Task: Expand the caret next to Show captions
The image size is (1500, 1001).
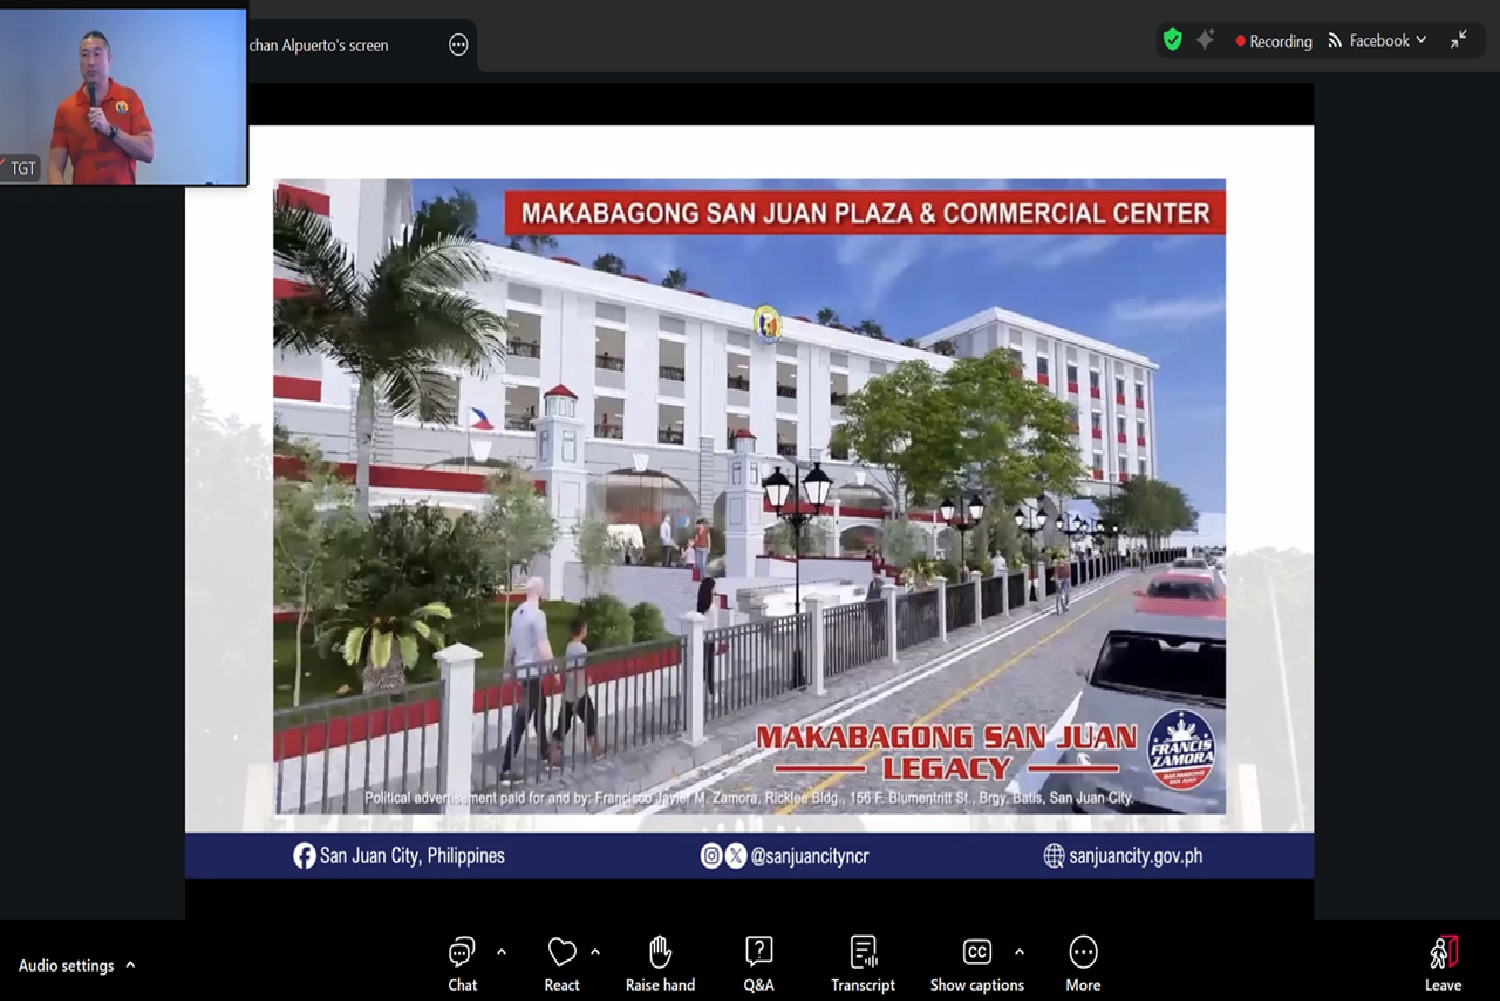Action: [1019, 952]
